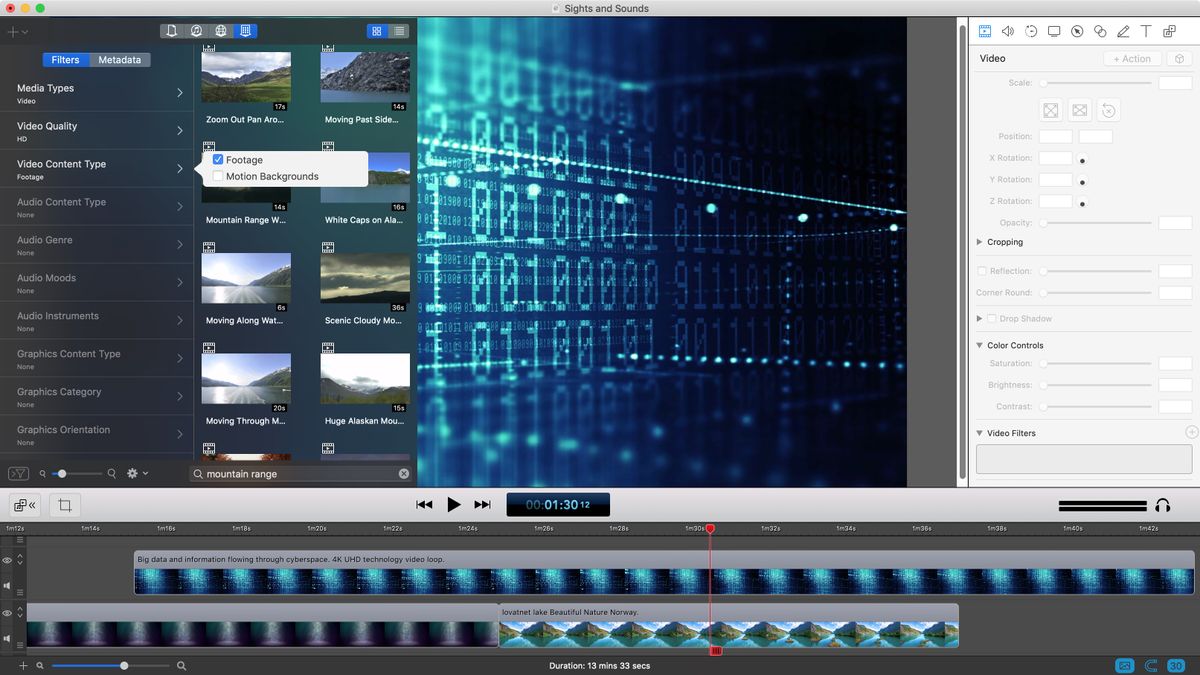Open the picture-in-picture inspector pane
1200x675 pixels.
click(1169, 31)
